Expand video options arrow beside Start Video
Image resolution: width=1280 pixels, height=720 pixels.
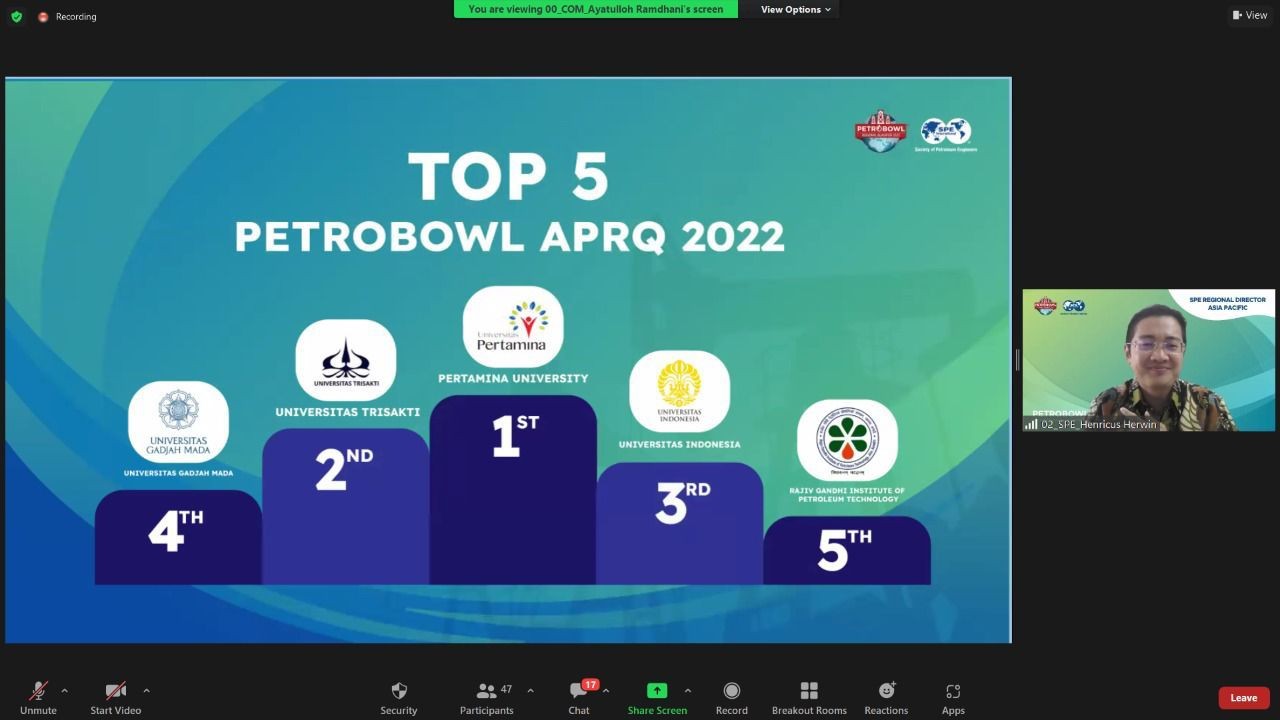pos(146,690)
